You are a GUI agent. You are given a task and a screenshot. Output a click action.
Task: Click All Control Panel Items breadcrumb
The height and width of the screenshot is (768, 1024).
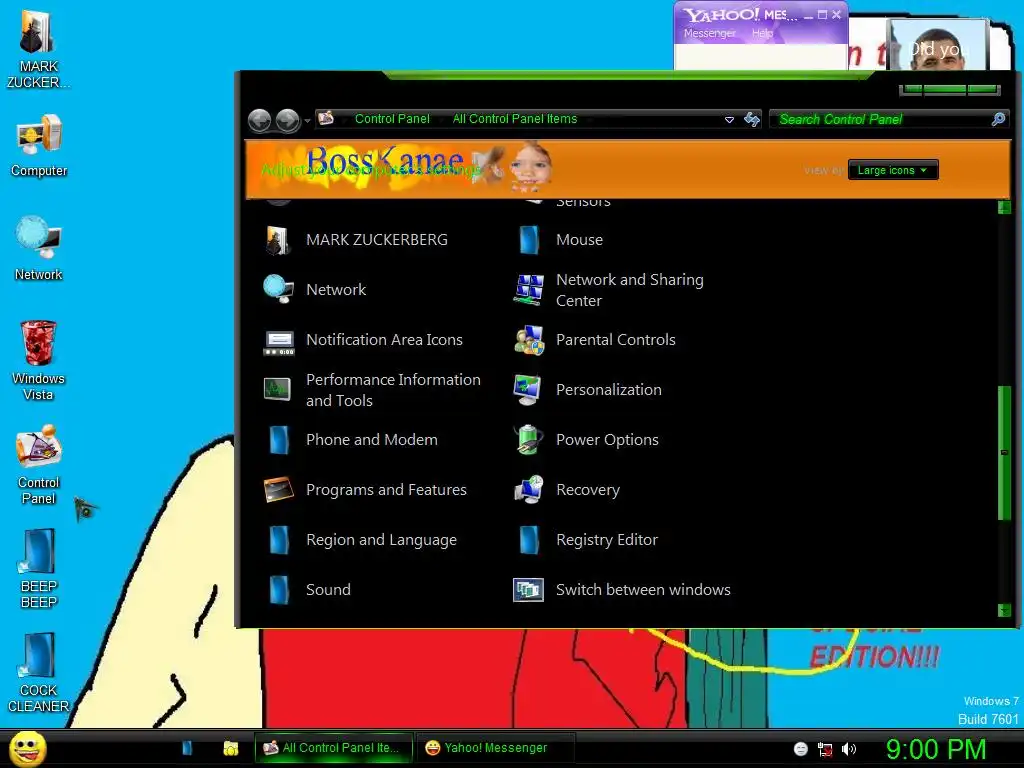[515, 119]
